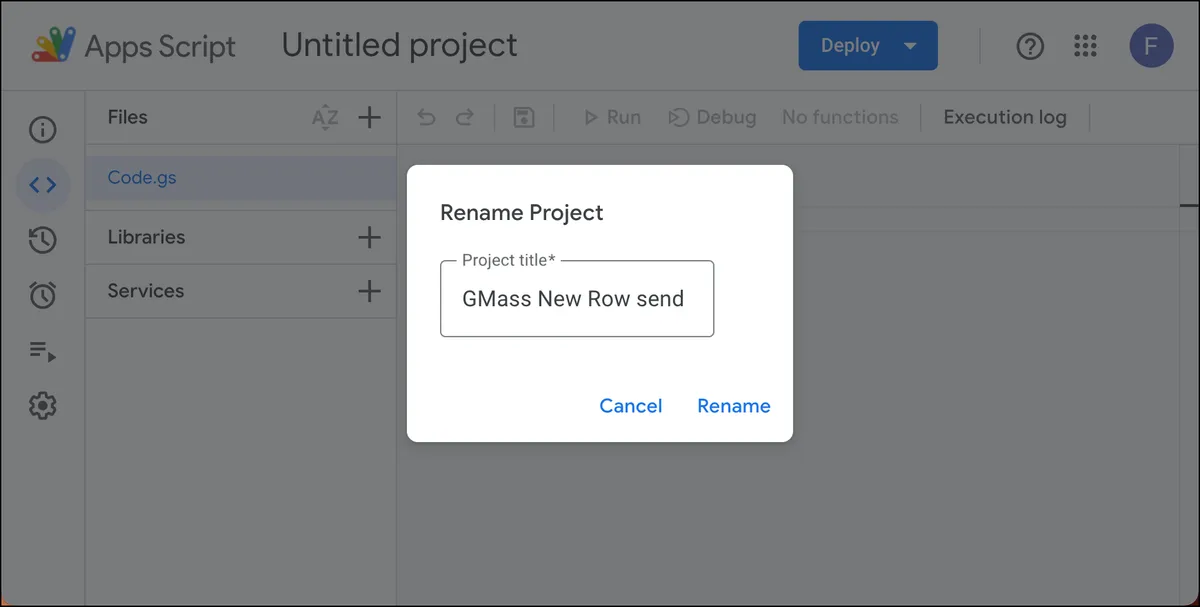Viewport: 1200px width, 607px height.
Task: Select the Code.gs file
Action: (x=241, y=178)
